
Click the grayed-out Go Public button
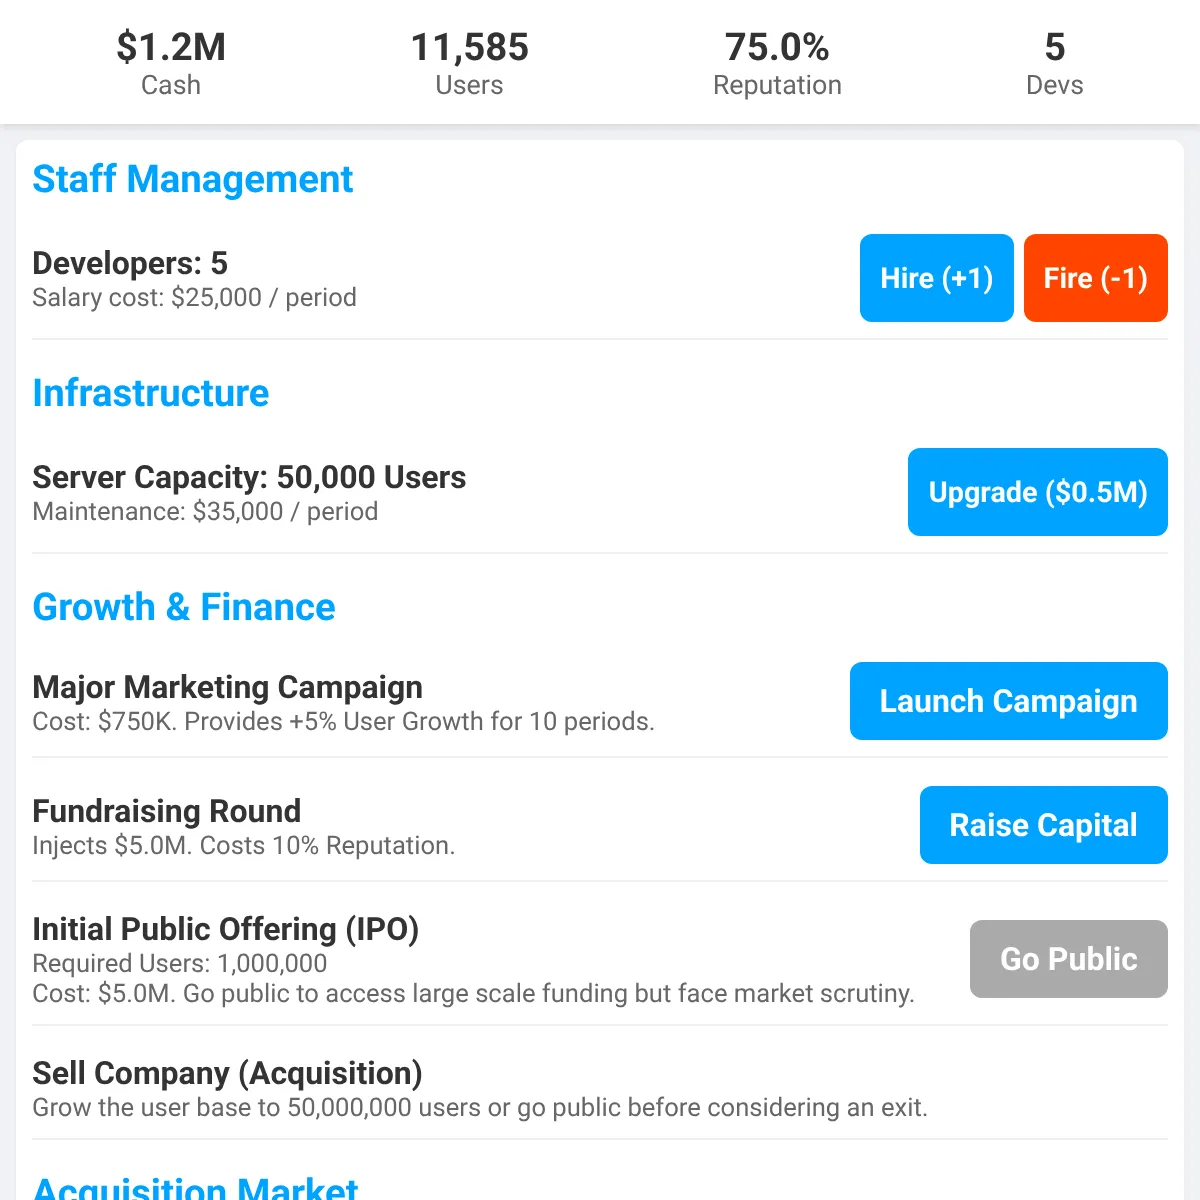pyautogui.click(x=1069, y=959)
